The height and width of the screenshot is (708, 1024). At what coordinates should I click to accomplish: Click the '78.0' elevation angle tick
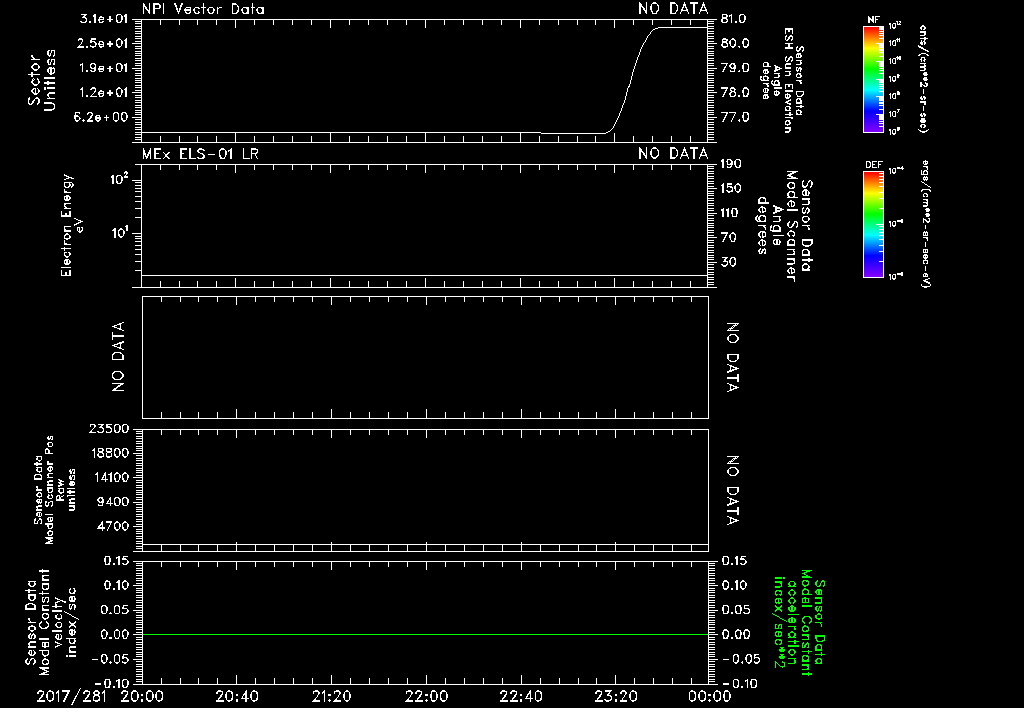point(735,93)
